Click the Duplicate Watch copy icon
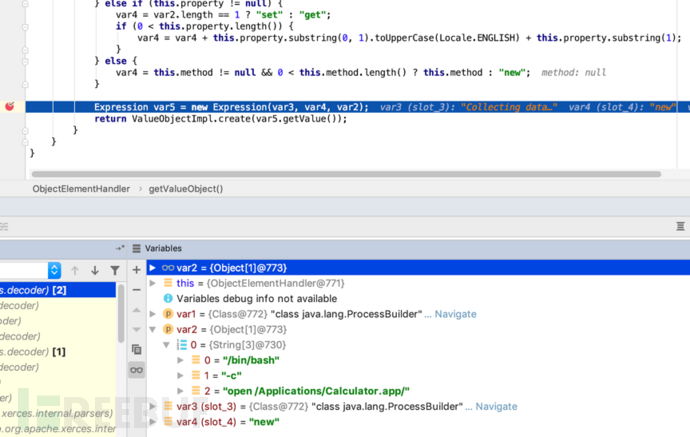The image size is (690, 437). [x=137, y=349]
